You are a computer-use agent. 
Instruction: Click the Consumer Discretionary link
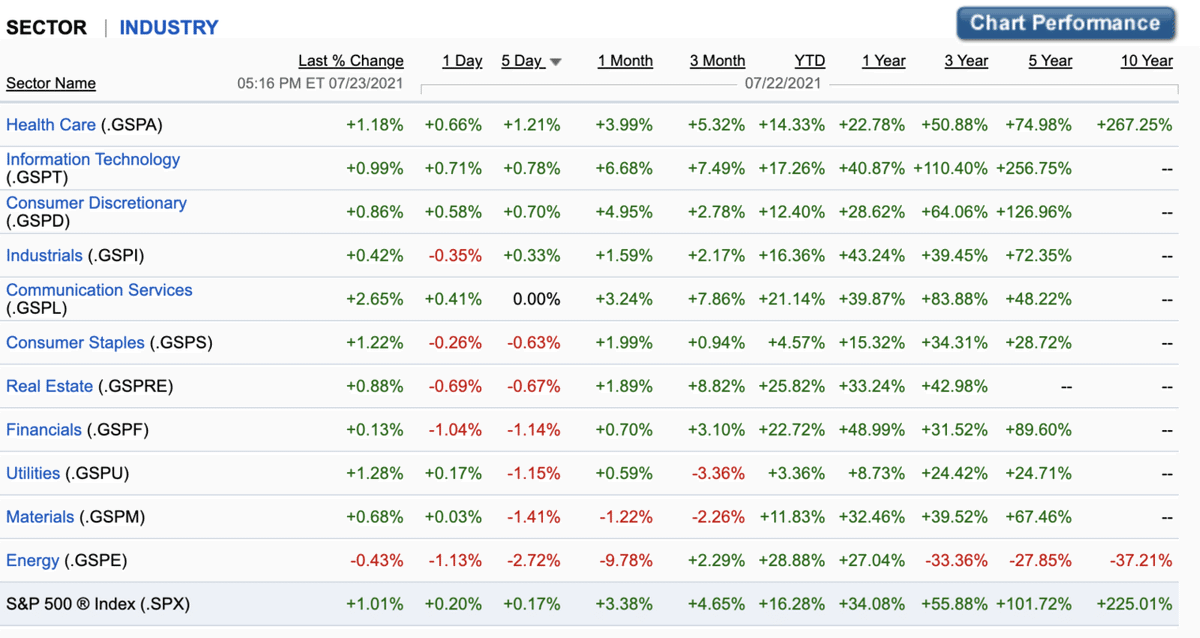tap(96, 203)
